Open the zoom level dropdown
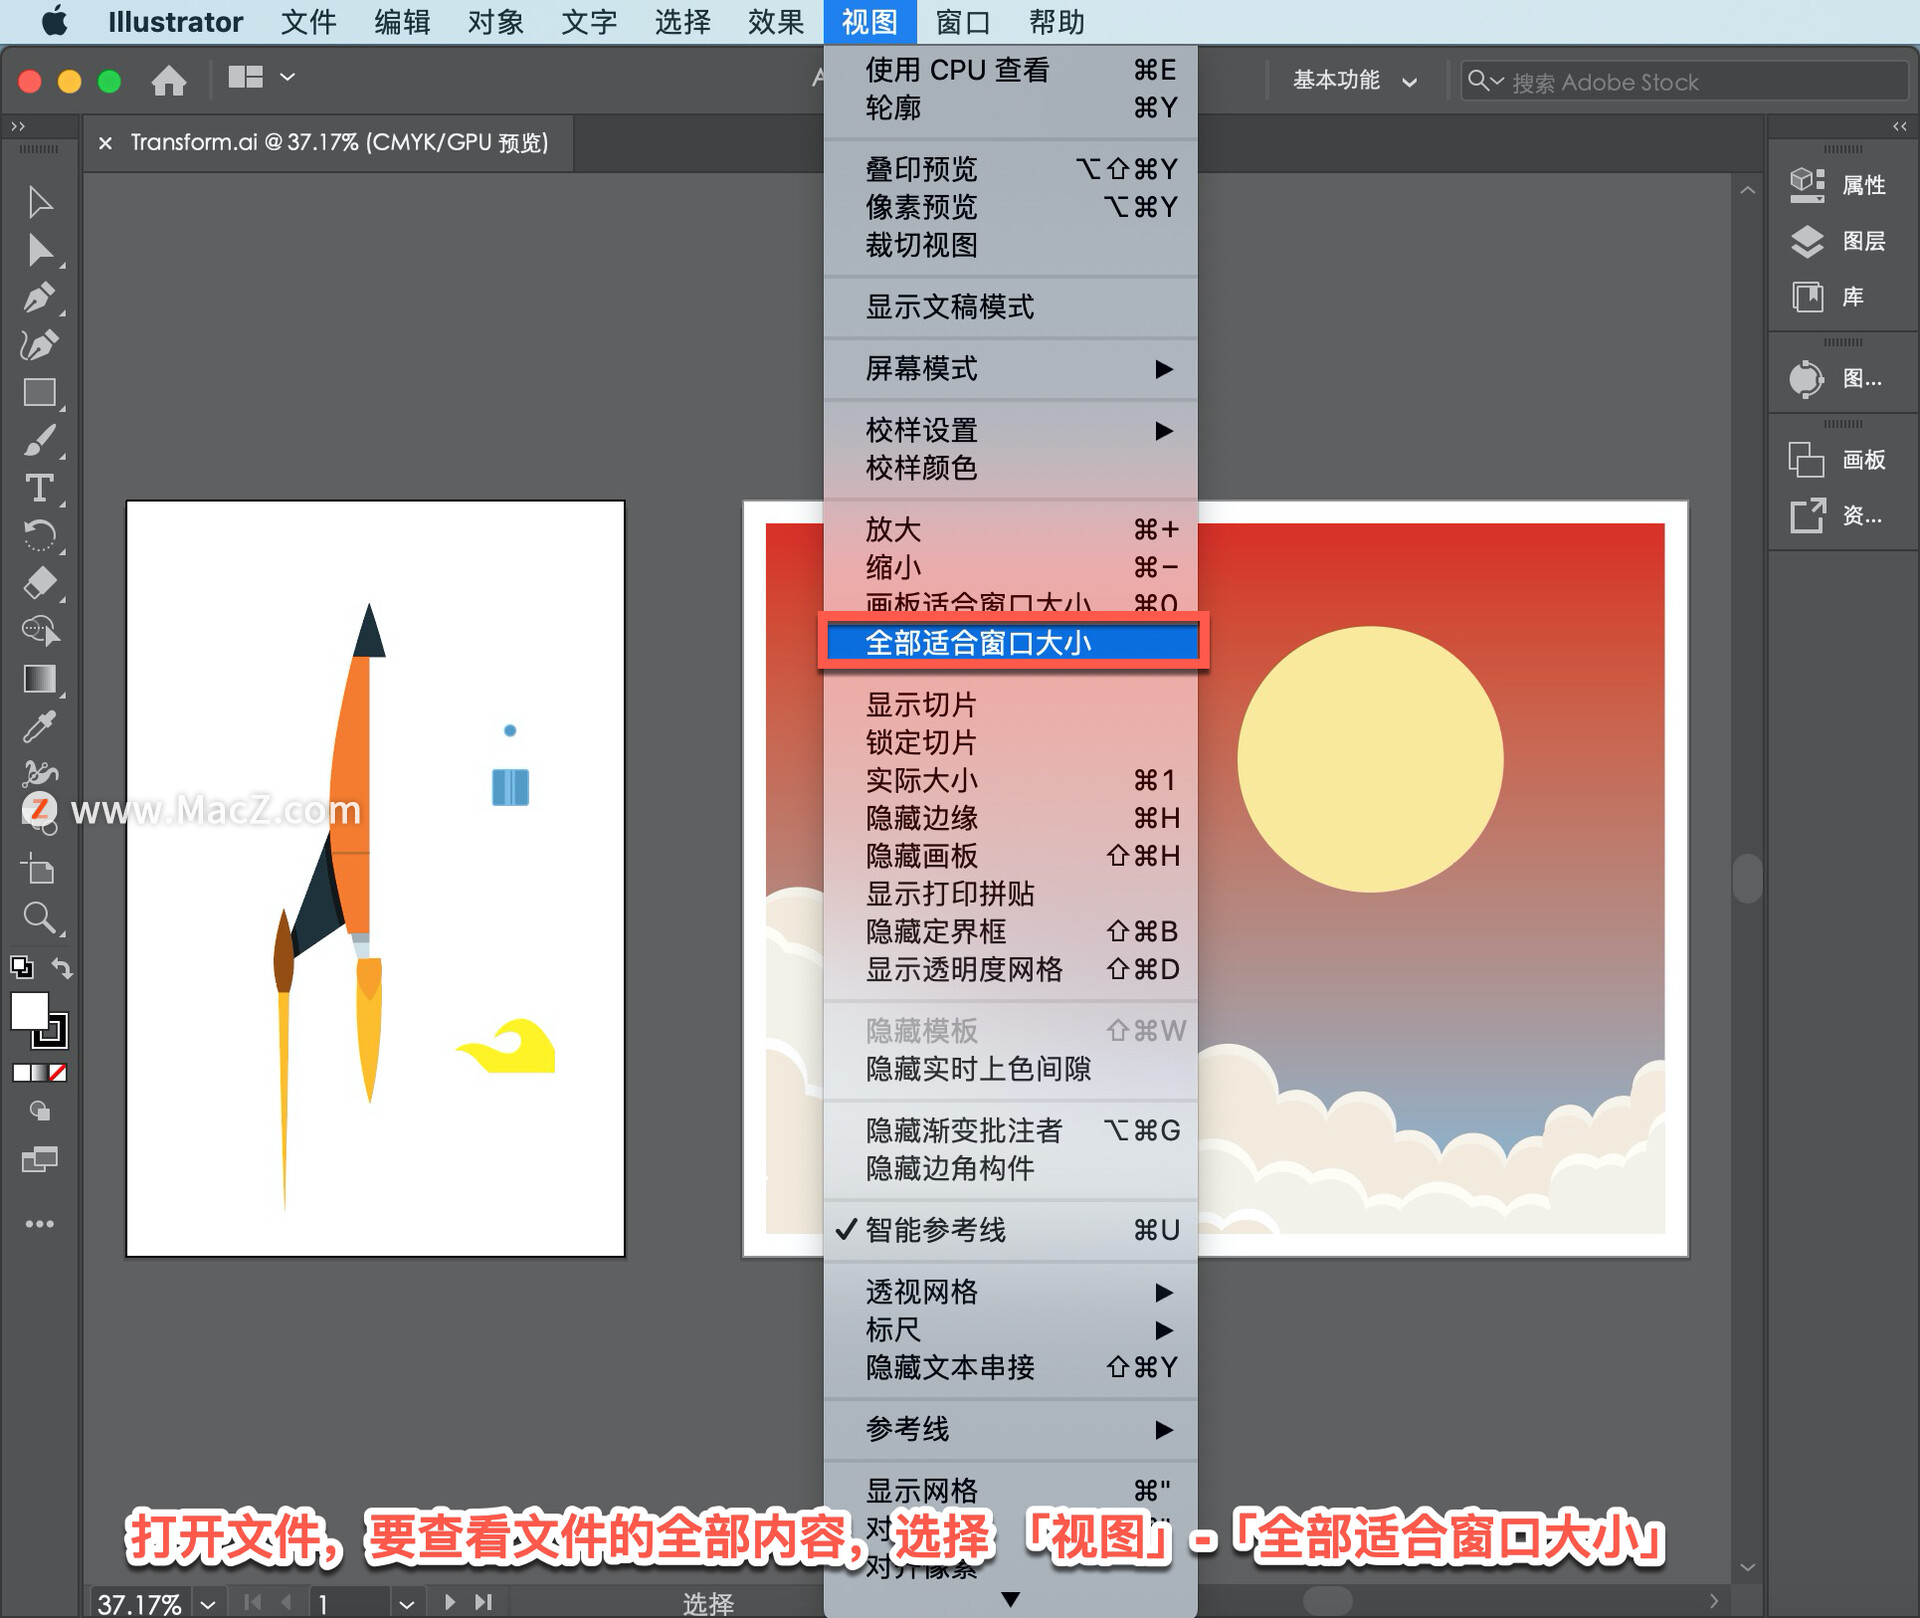This screenshot has width=1920, height=1618. click(207, 1604)
